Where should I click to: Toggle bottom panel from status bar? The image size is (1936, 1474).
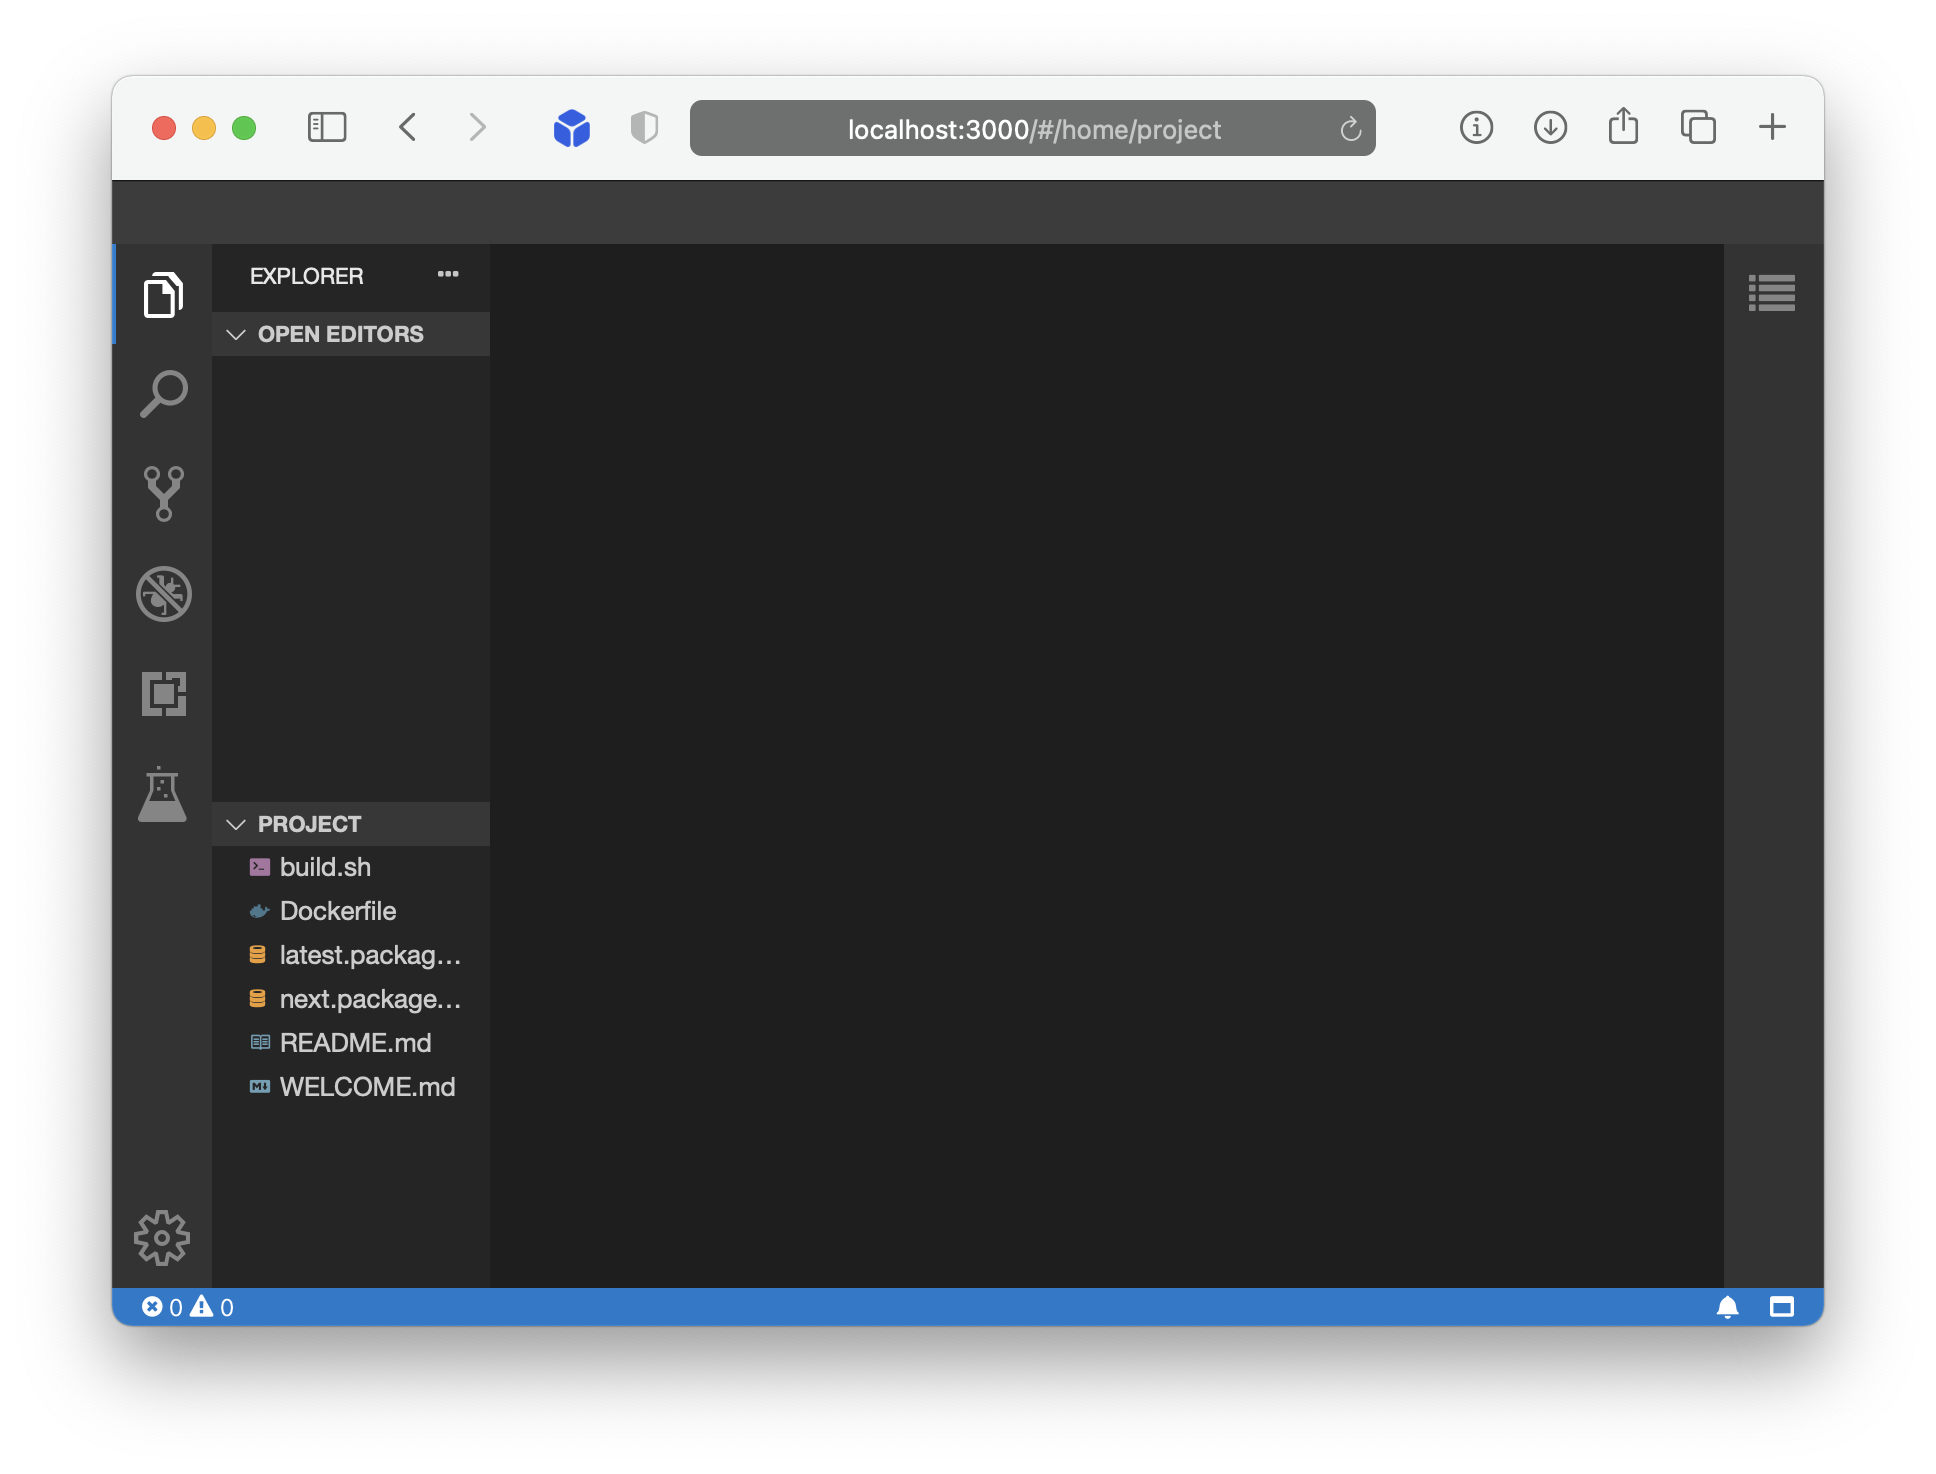click(x=1781, y=1307)
